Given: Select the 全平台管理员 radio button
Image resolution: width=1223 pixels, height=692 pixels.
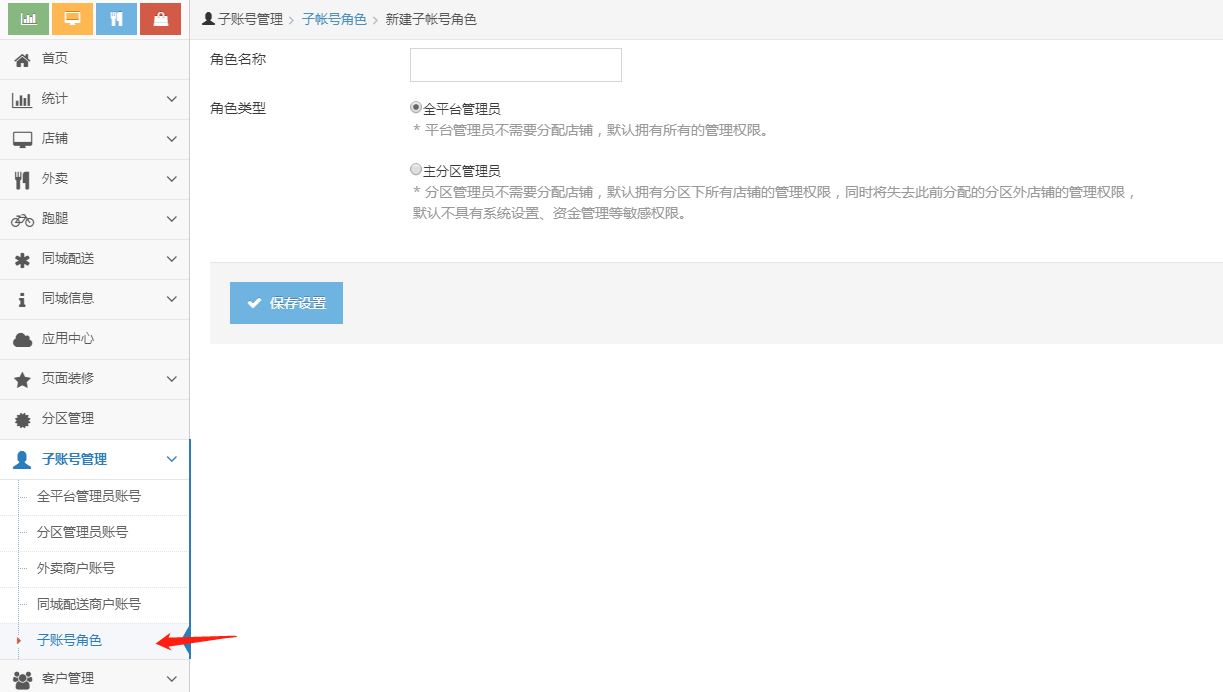Looking at the screenshot, I should [416, 108].
